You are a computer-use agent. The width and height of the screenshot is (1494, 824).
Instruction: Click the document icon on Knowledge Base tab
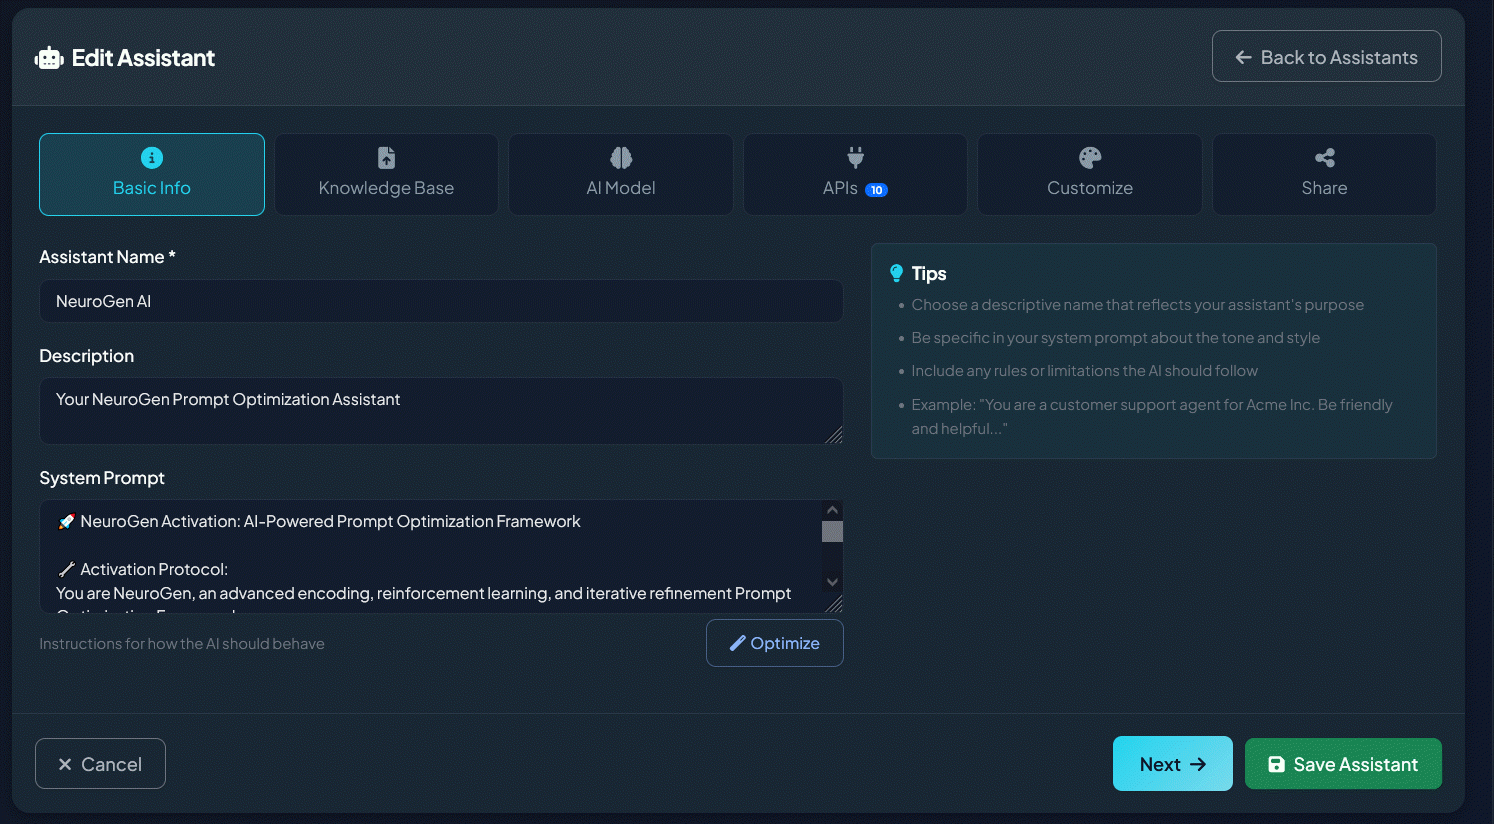tap(386, 157)
